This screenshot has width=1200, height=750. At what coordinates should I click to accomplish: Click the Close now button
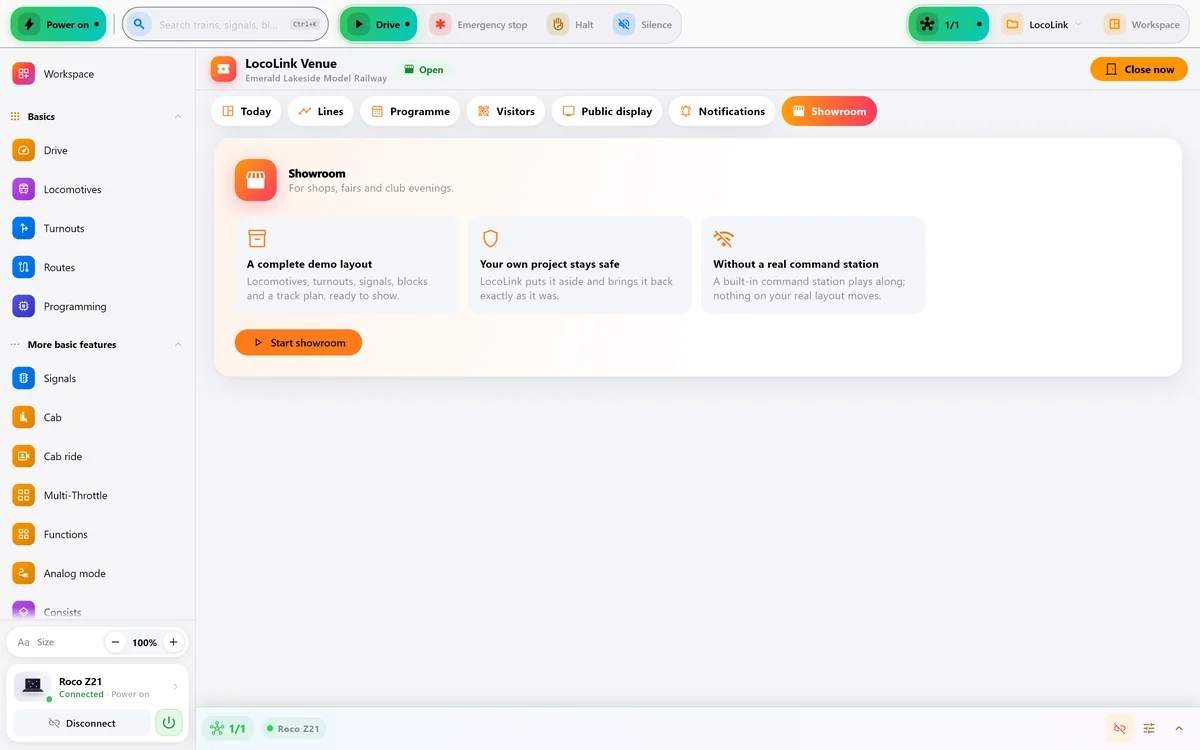click(1139, 69)
